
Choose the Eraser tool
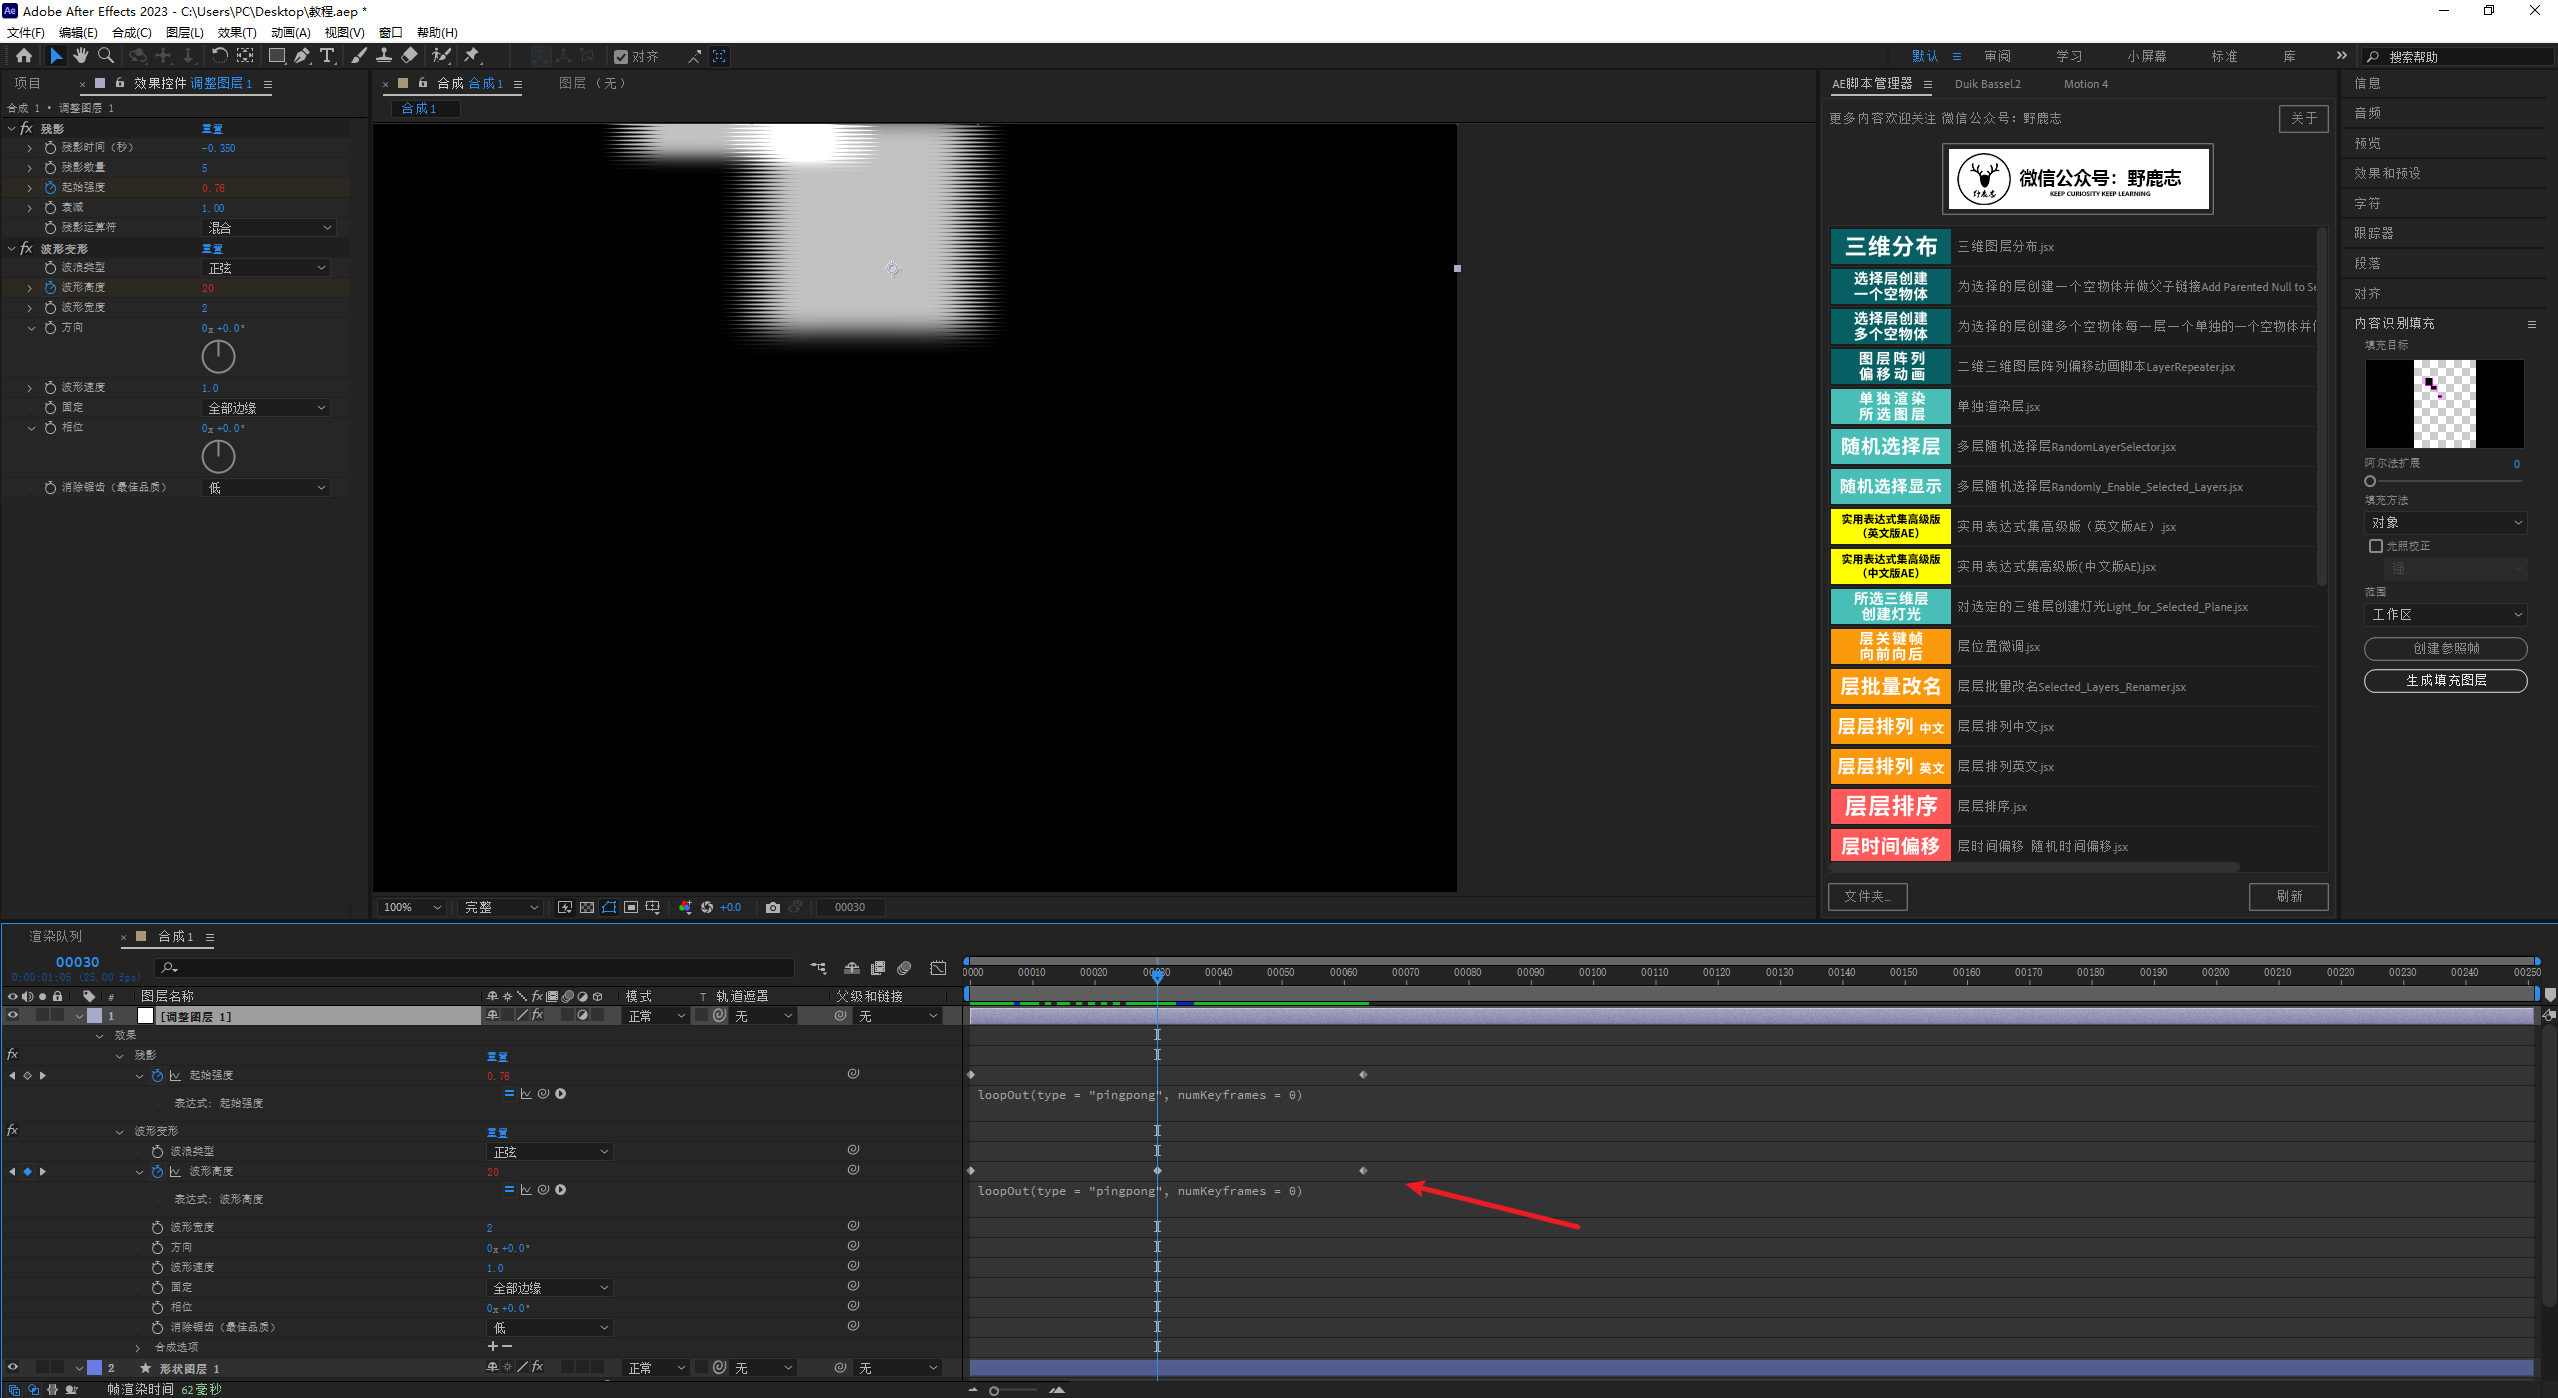(409, 56)
